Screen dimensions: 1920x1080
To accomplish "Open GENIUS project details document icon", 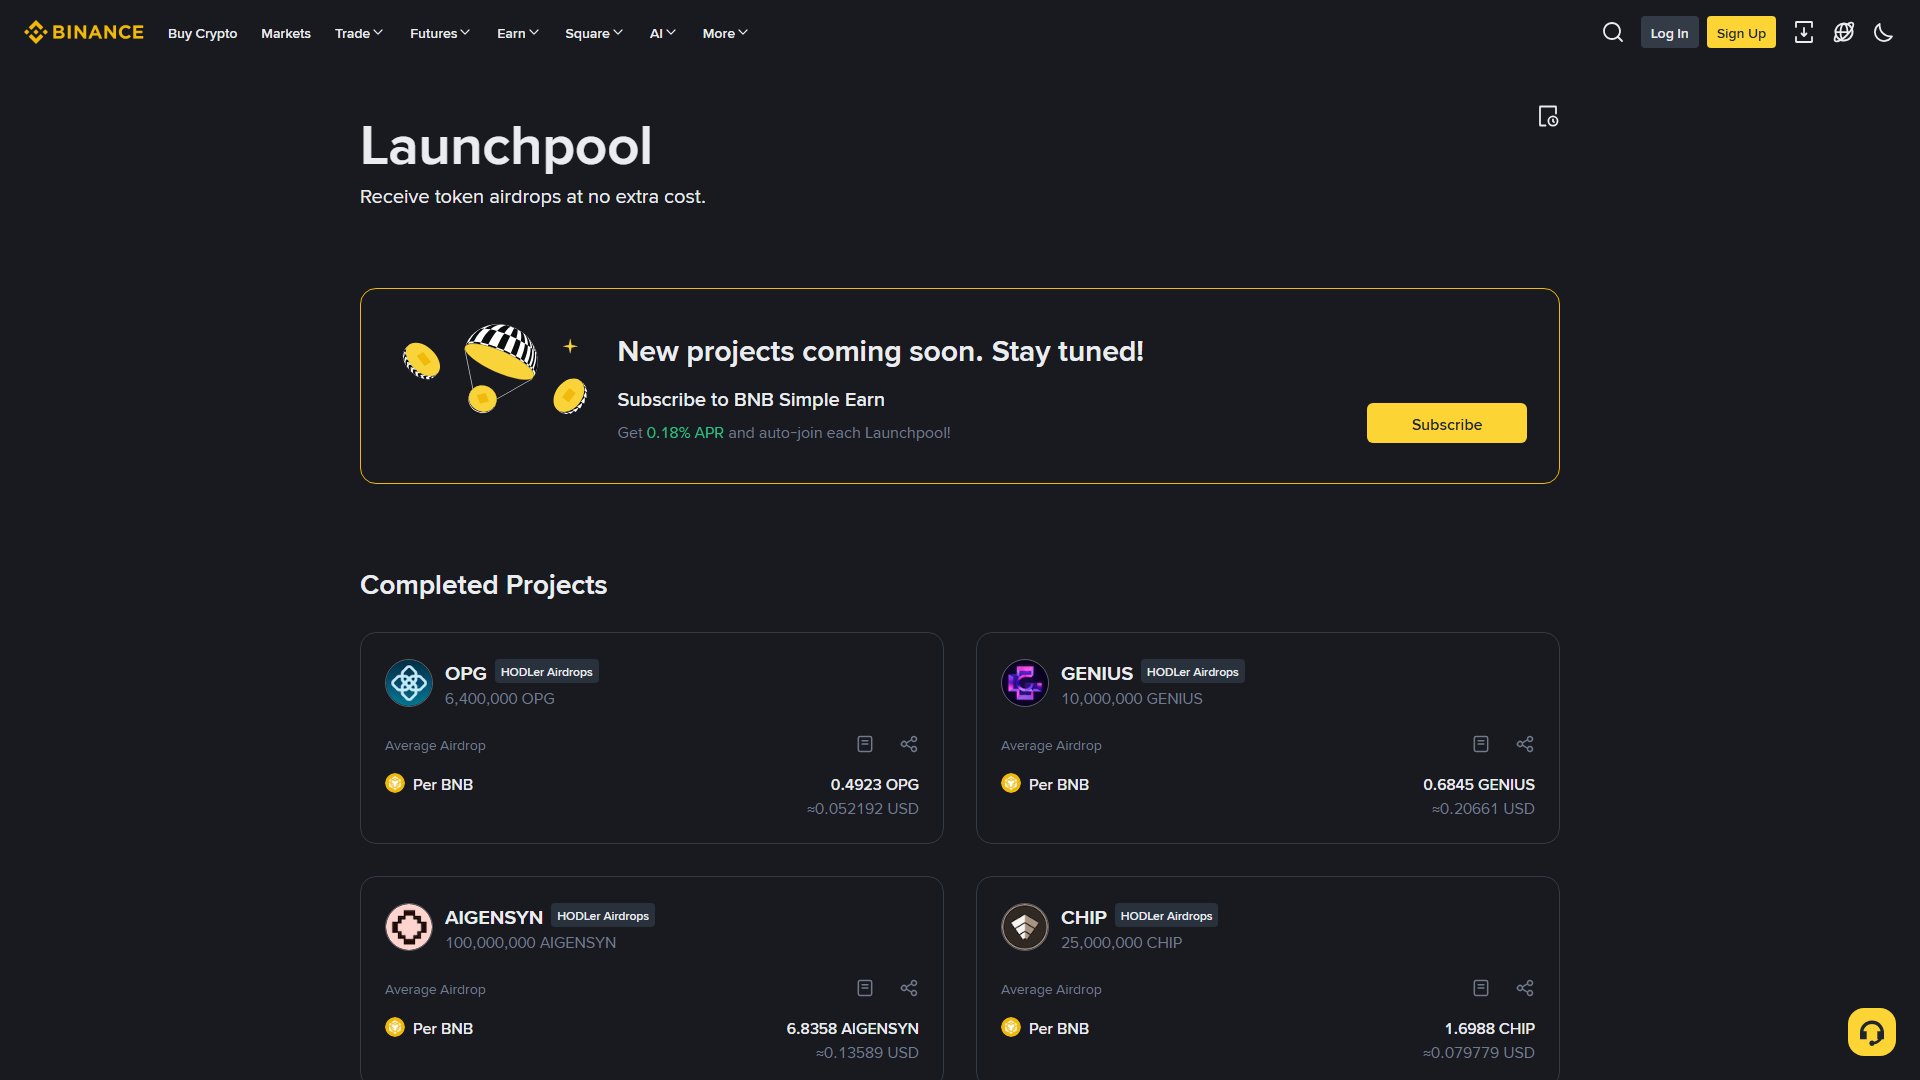I will click(x=1481, y=744).
